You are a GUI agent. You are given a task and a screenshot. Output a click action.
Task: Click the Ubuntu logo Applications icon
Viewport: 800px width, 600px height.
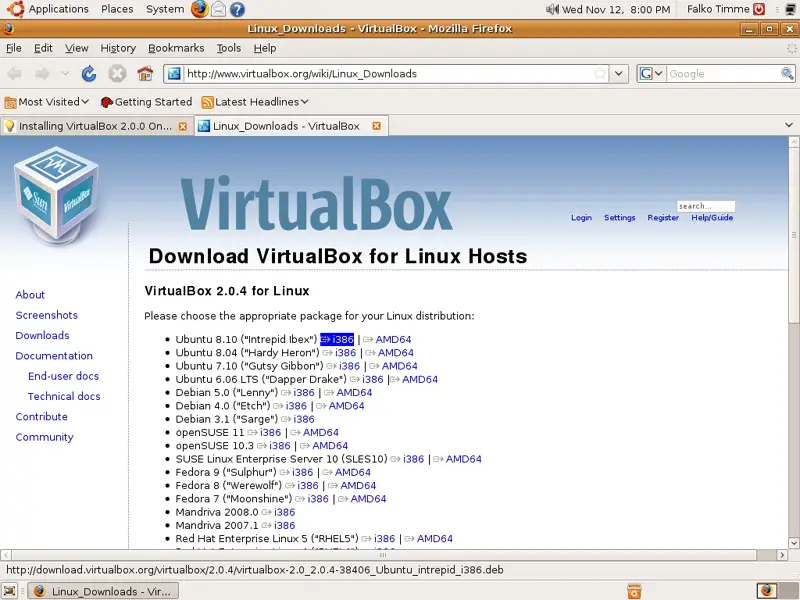15,9
